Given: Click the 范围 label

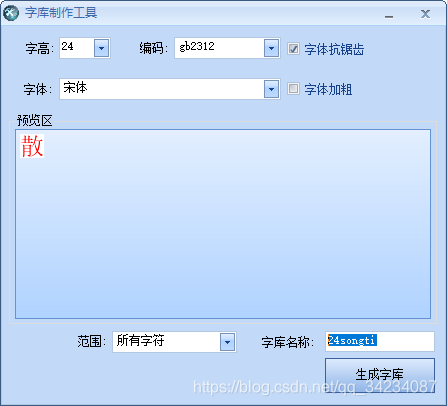Looking at the screenshot, I should 91,341.
